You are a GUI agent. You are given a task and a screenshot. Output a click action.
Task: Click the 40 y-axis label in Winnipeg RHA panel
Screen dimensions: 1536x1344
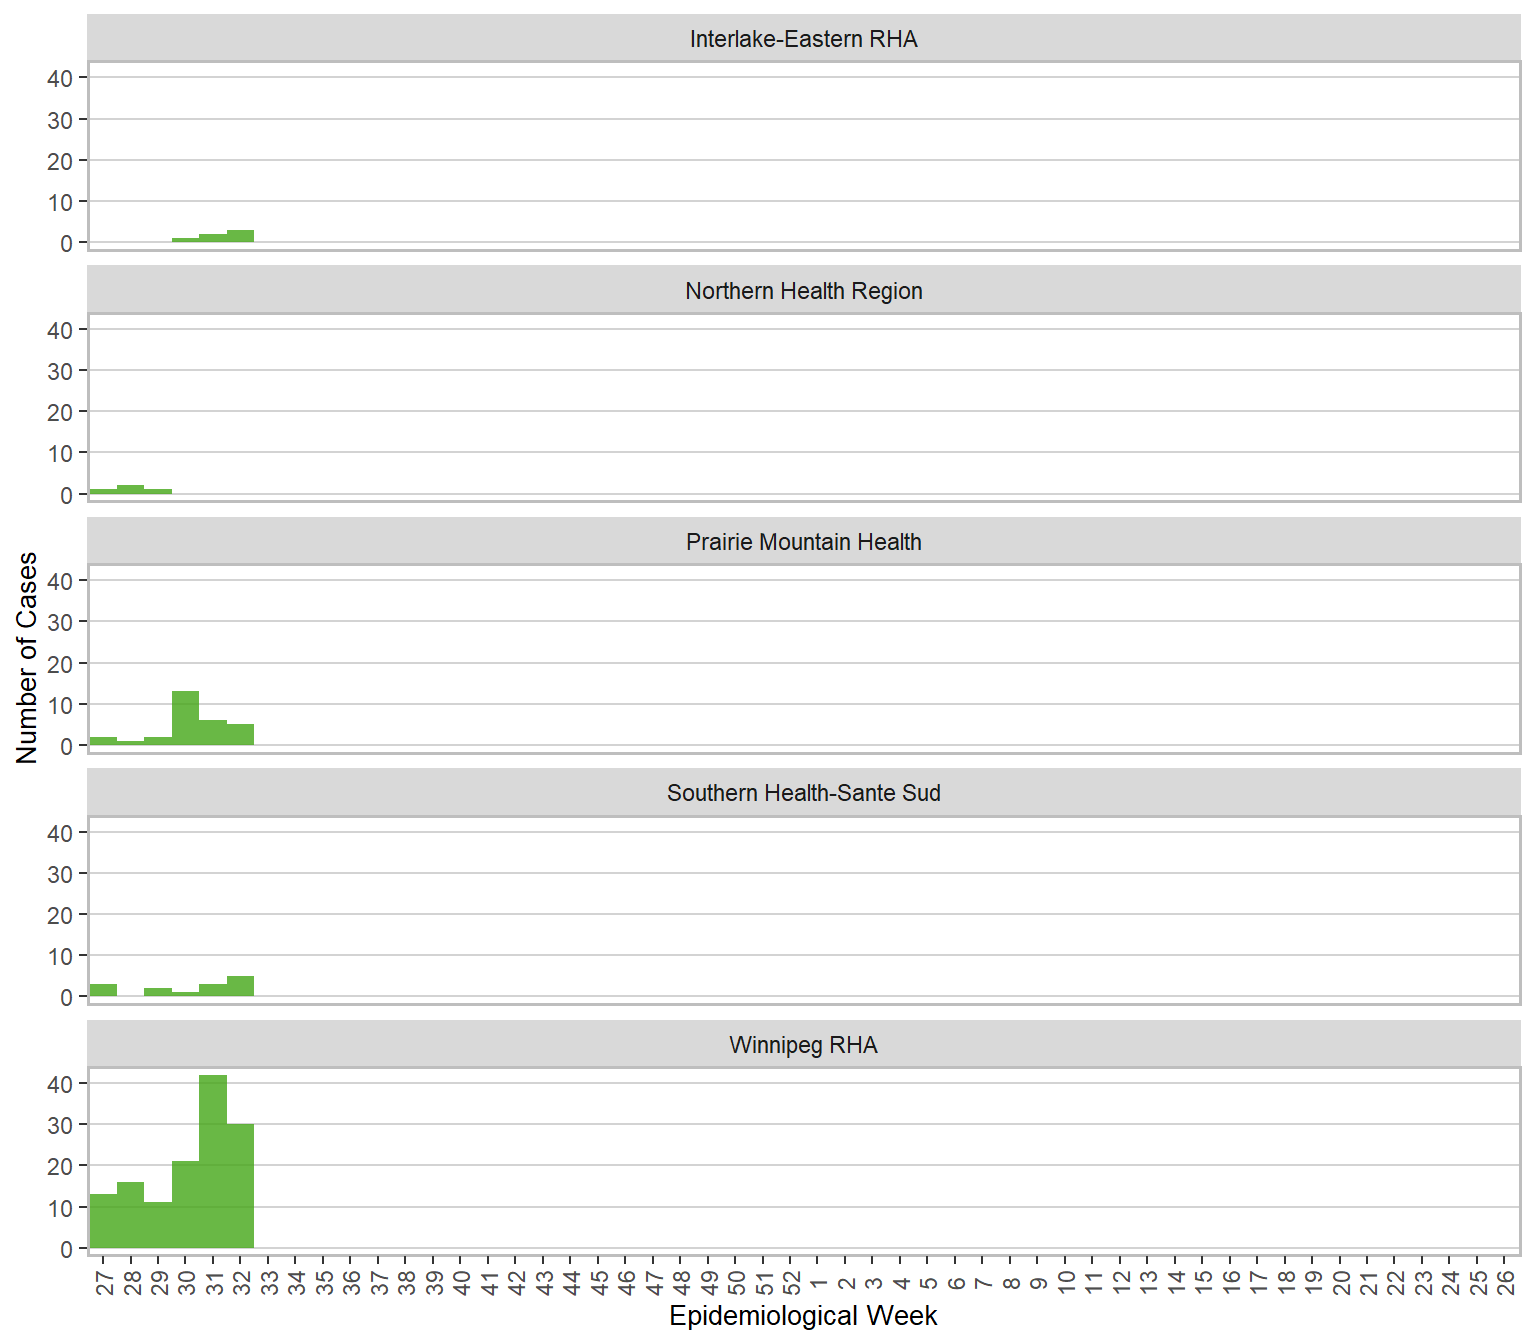tap(60, 1084)
